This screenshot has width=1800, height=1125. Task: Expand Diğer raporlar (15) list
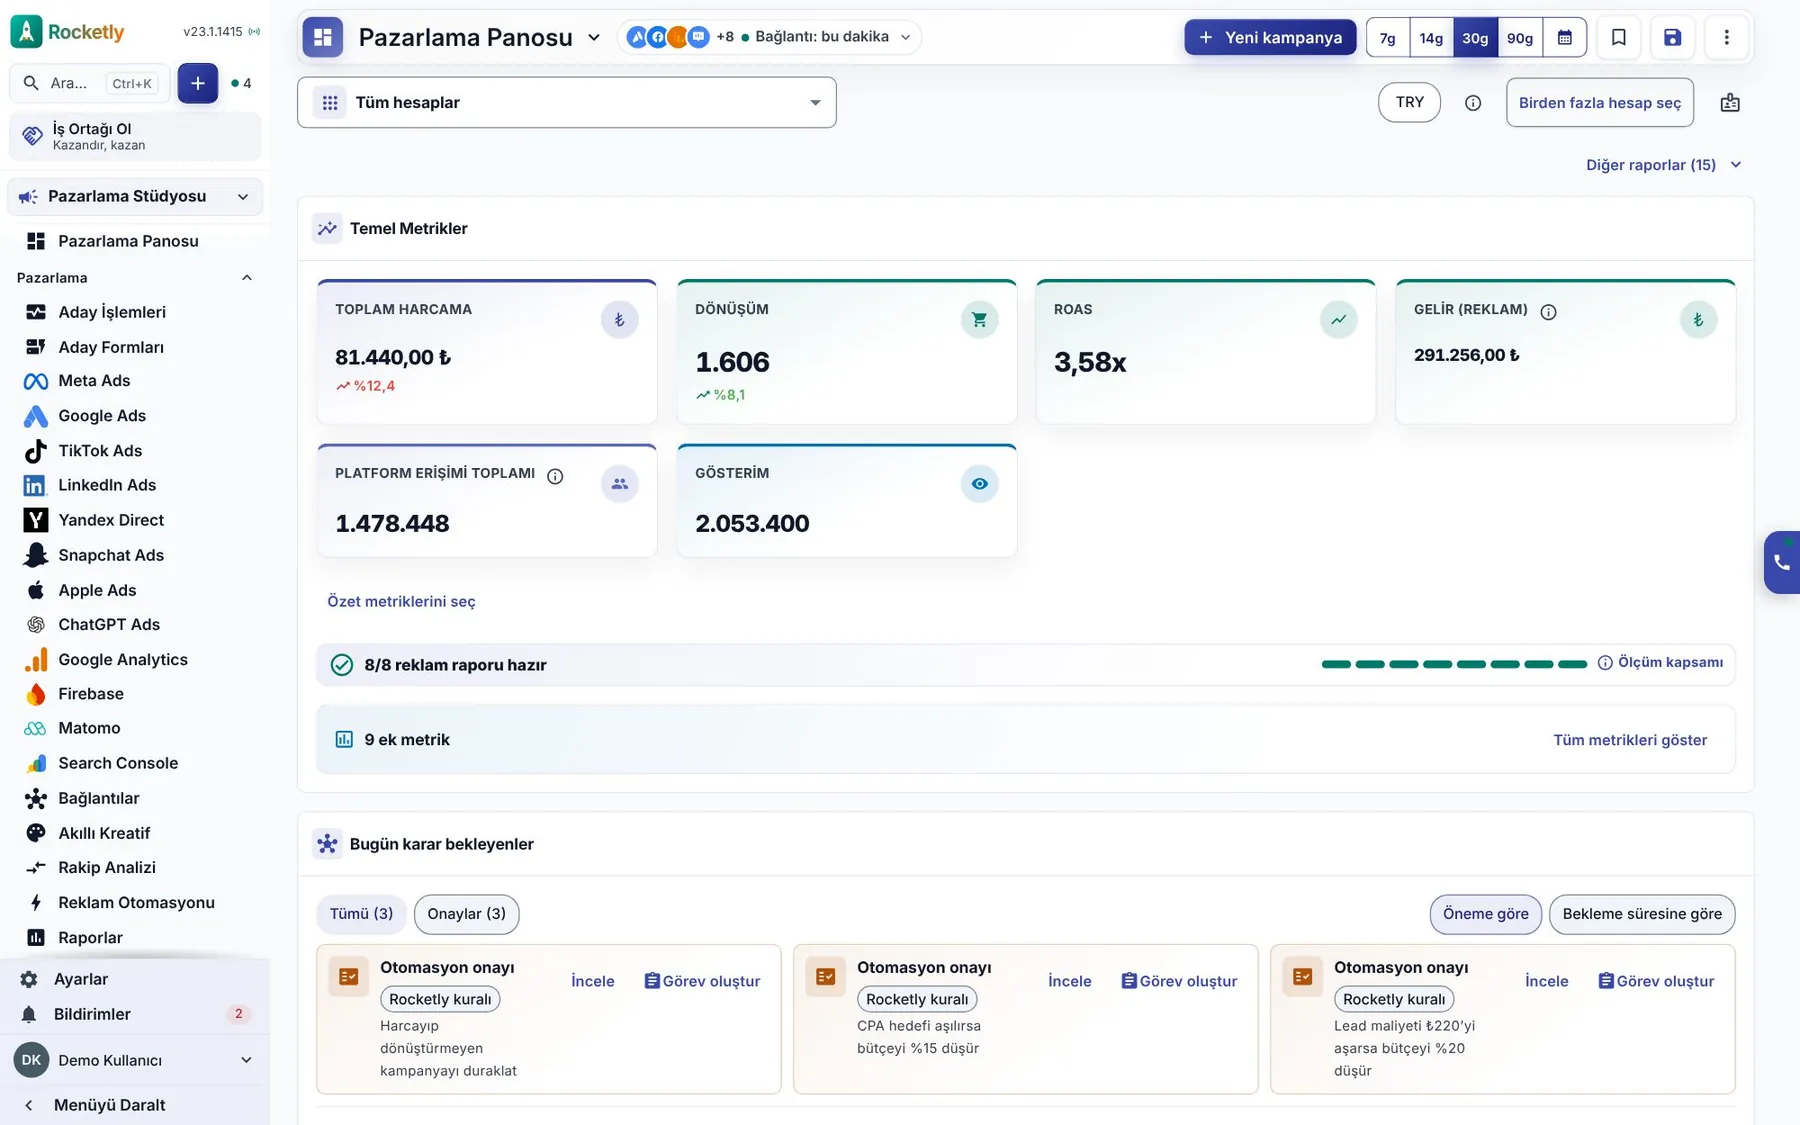[1664, 165]
